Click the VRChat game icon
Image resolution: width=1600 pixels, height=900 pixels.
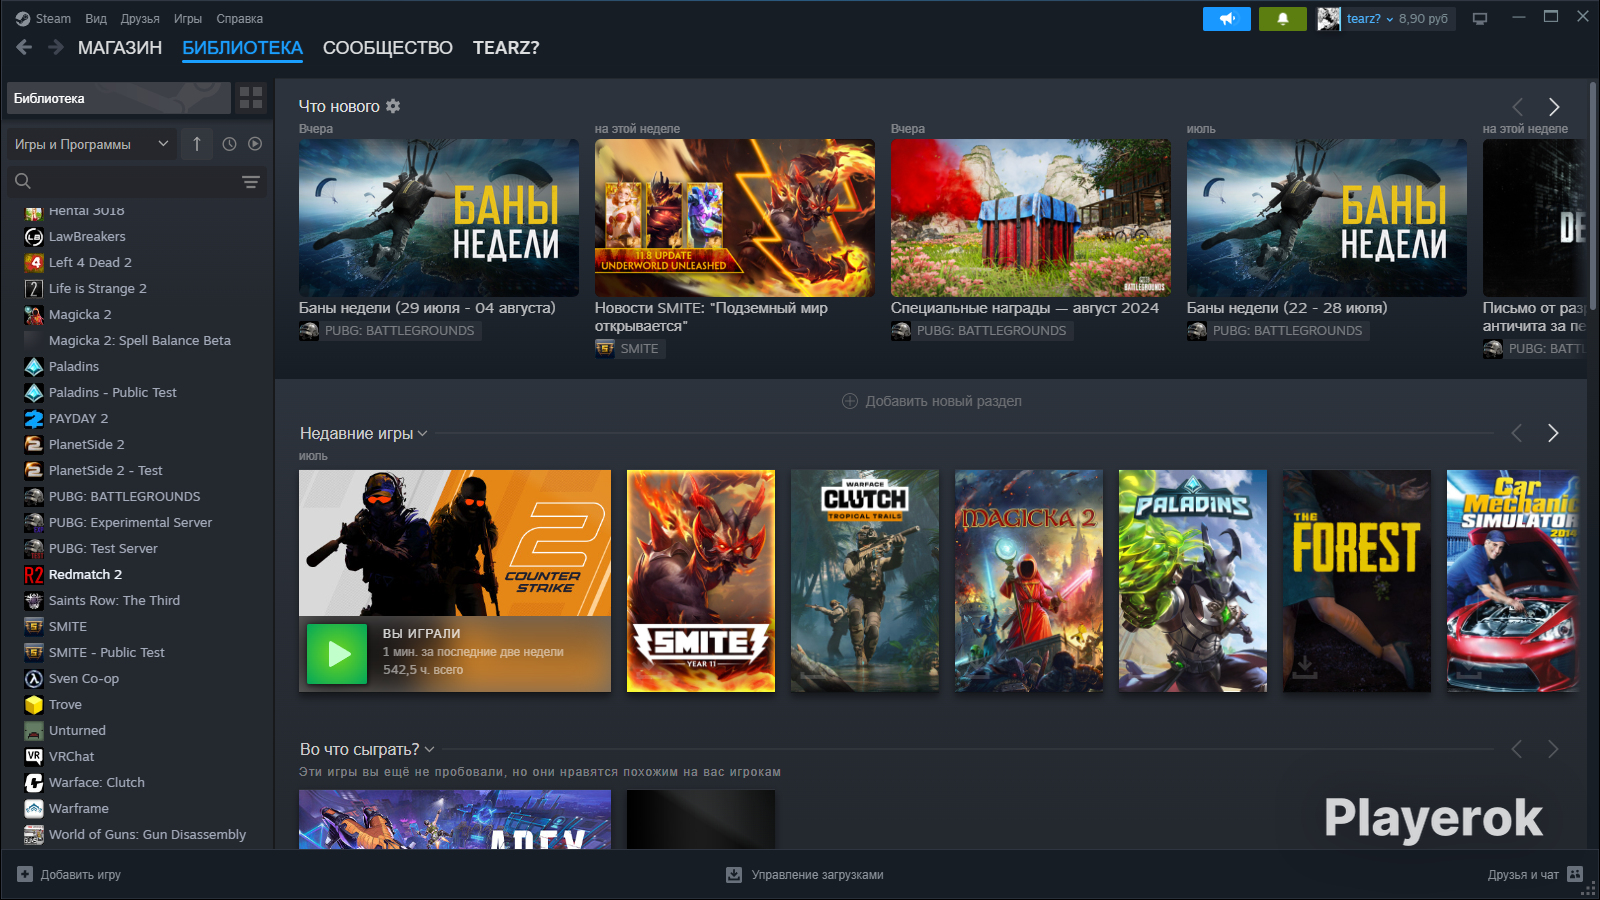pyautogui.click(x=34, y=757)
